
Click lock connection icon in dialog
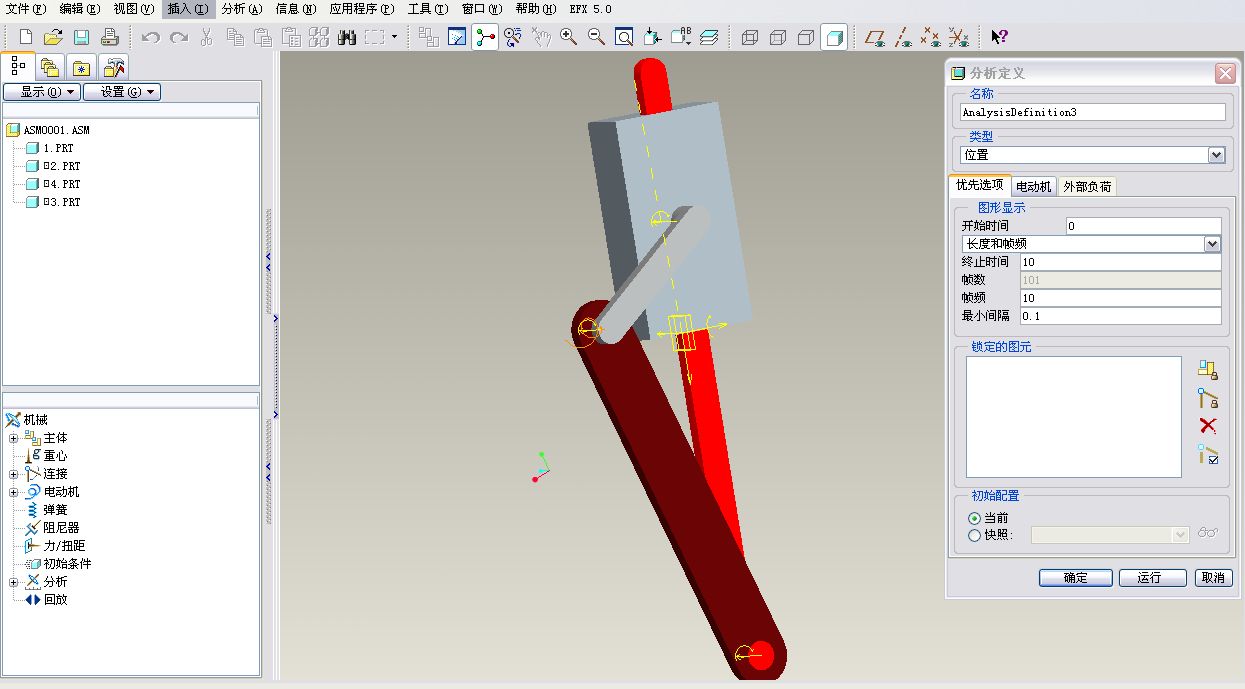pyautogui.click(x=1208, y=398)
